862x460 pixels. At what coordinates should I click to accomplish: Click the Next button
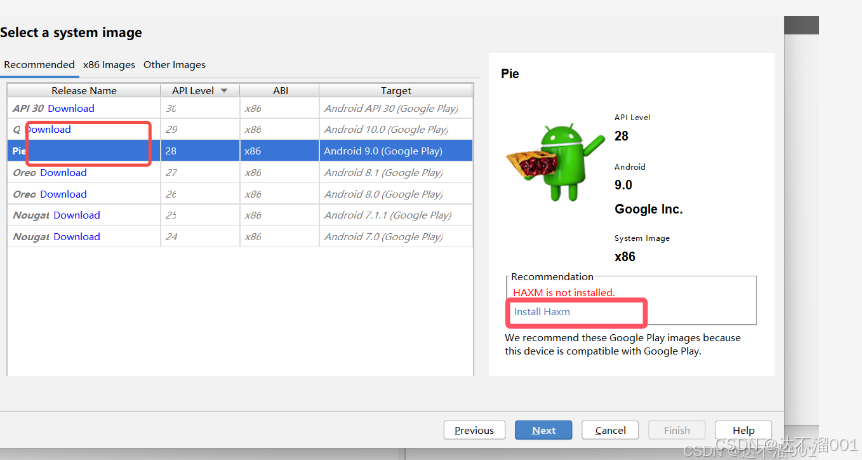544,430
